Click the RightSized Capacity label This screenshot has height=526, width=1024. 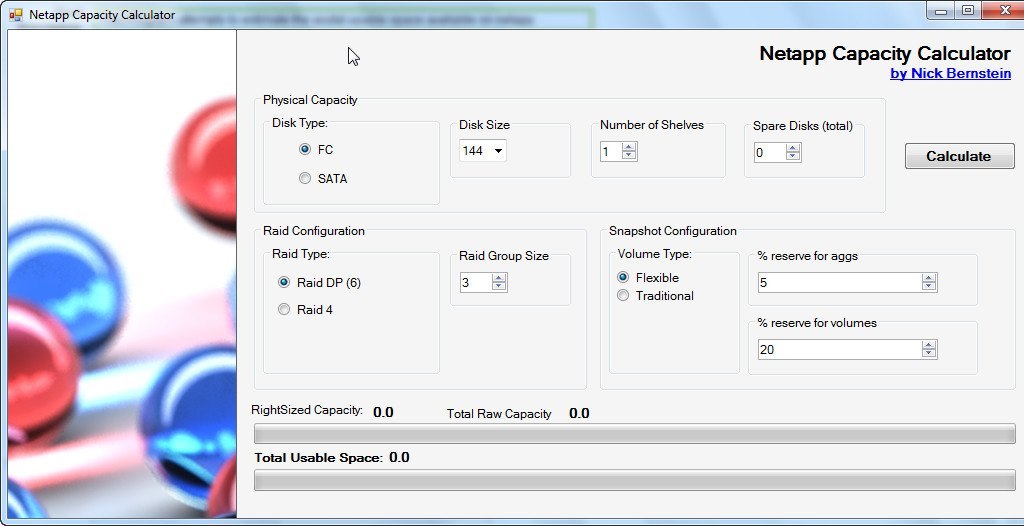[x=307, y=410]
